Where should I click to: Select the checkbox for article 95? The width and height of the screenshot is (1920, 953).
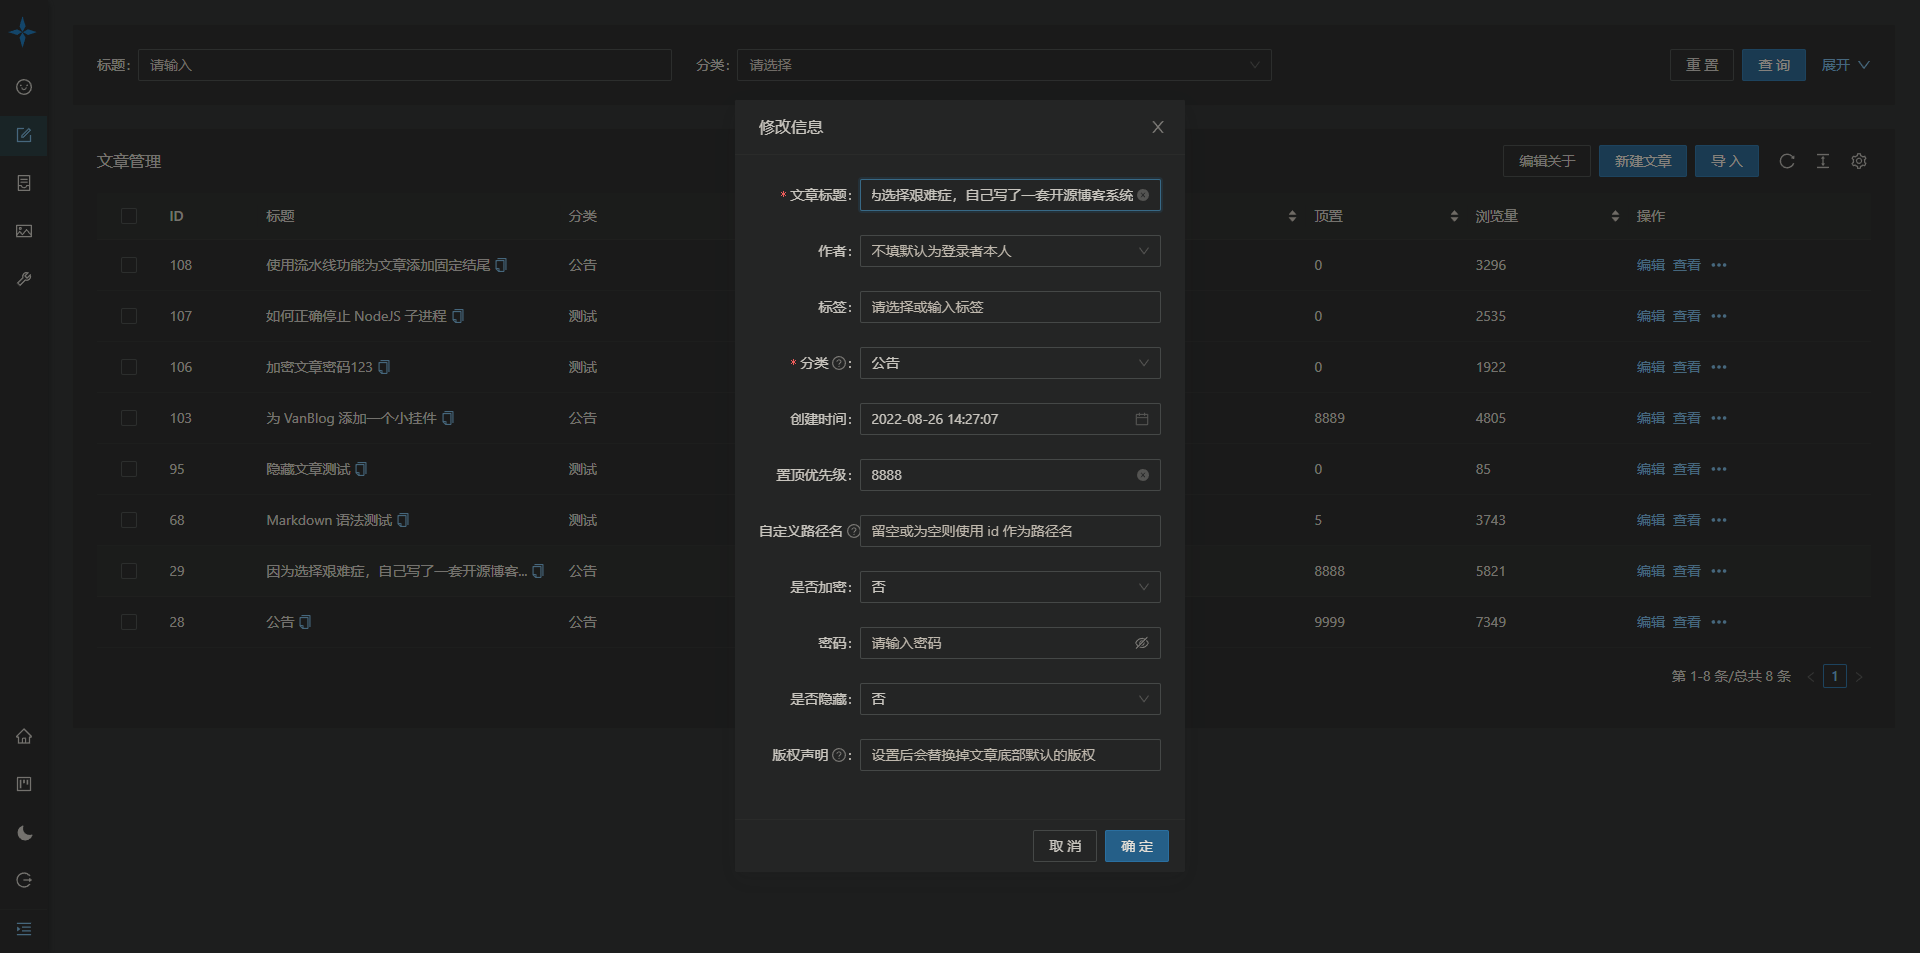129,469
